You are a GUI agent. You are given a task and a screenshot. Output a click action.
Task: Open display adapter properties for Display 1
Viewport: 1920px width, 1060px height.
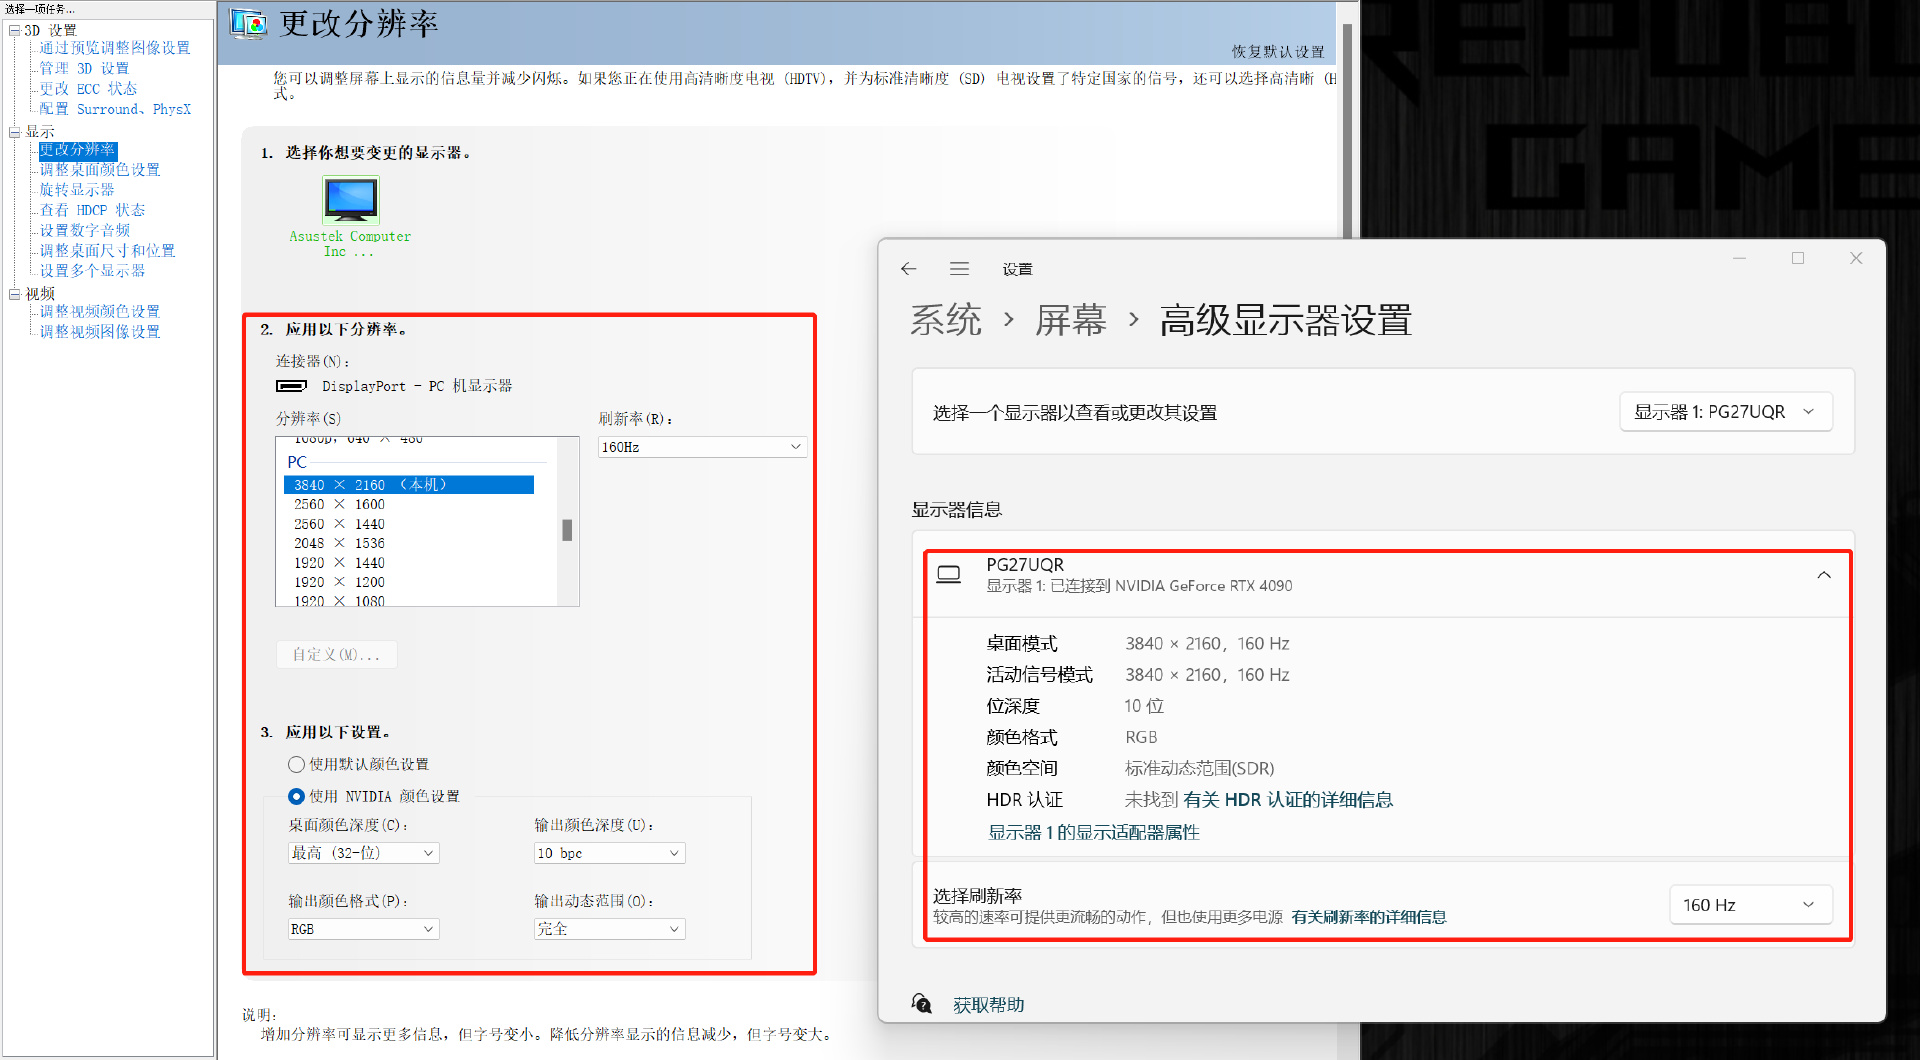[1093, 832]
